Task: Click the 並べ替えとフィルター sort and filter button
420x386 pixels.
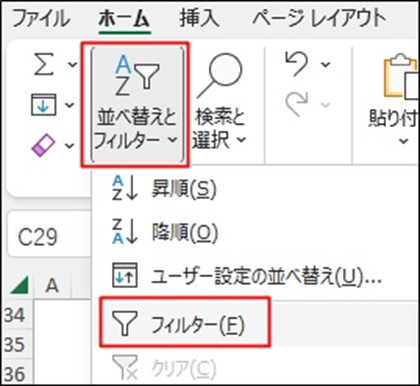Action: (x=137, y=104)
